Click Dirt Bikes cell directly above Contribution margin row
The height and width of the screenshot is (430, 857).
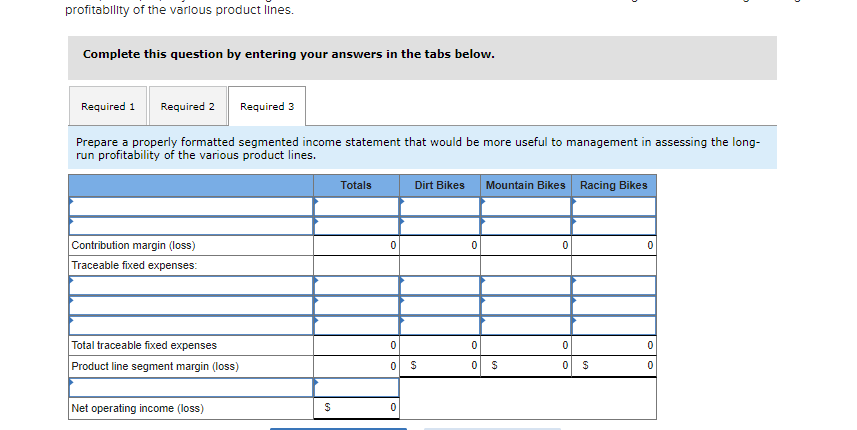(440, 226)
